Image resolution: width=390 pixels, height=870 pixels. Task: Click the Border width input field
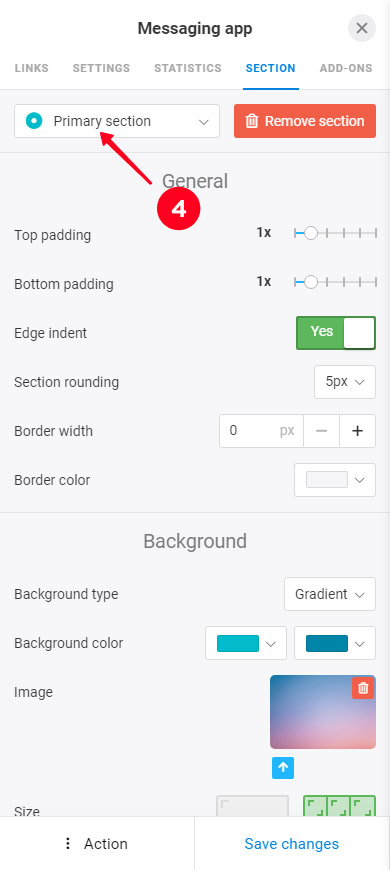tap(261, 431)
